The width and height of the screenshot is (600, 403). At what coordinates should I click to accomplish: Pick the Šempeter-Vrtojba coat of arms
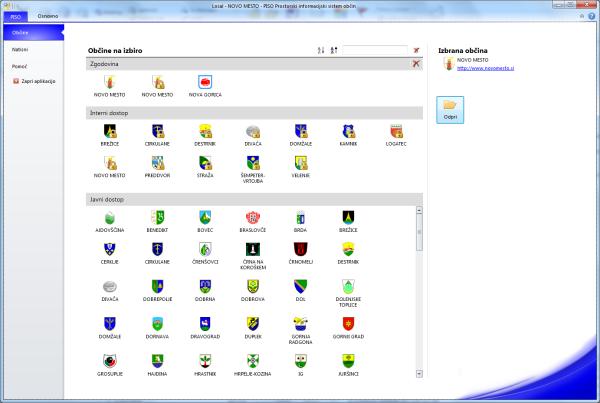(252, 163)
